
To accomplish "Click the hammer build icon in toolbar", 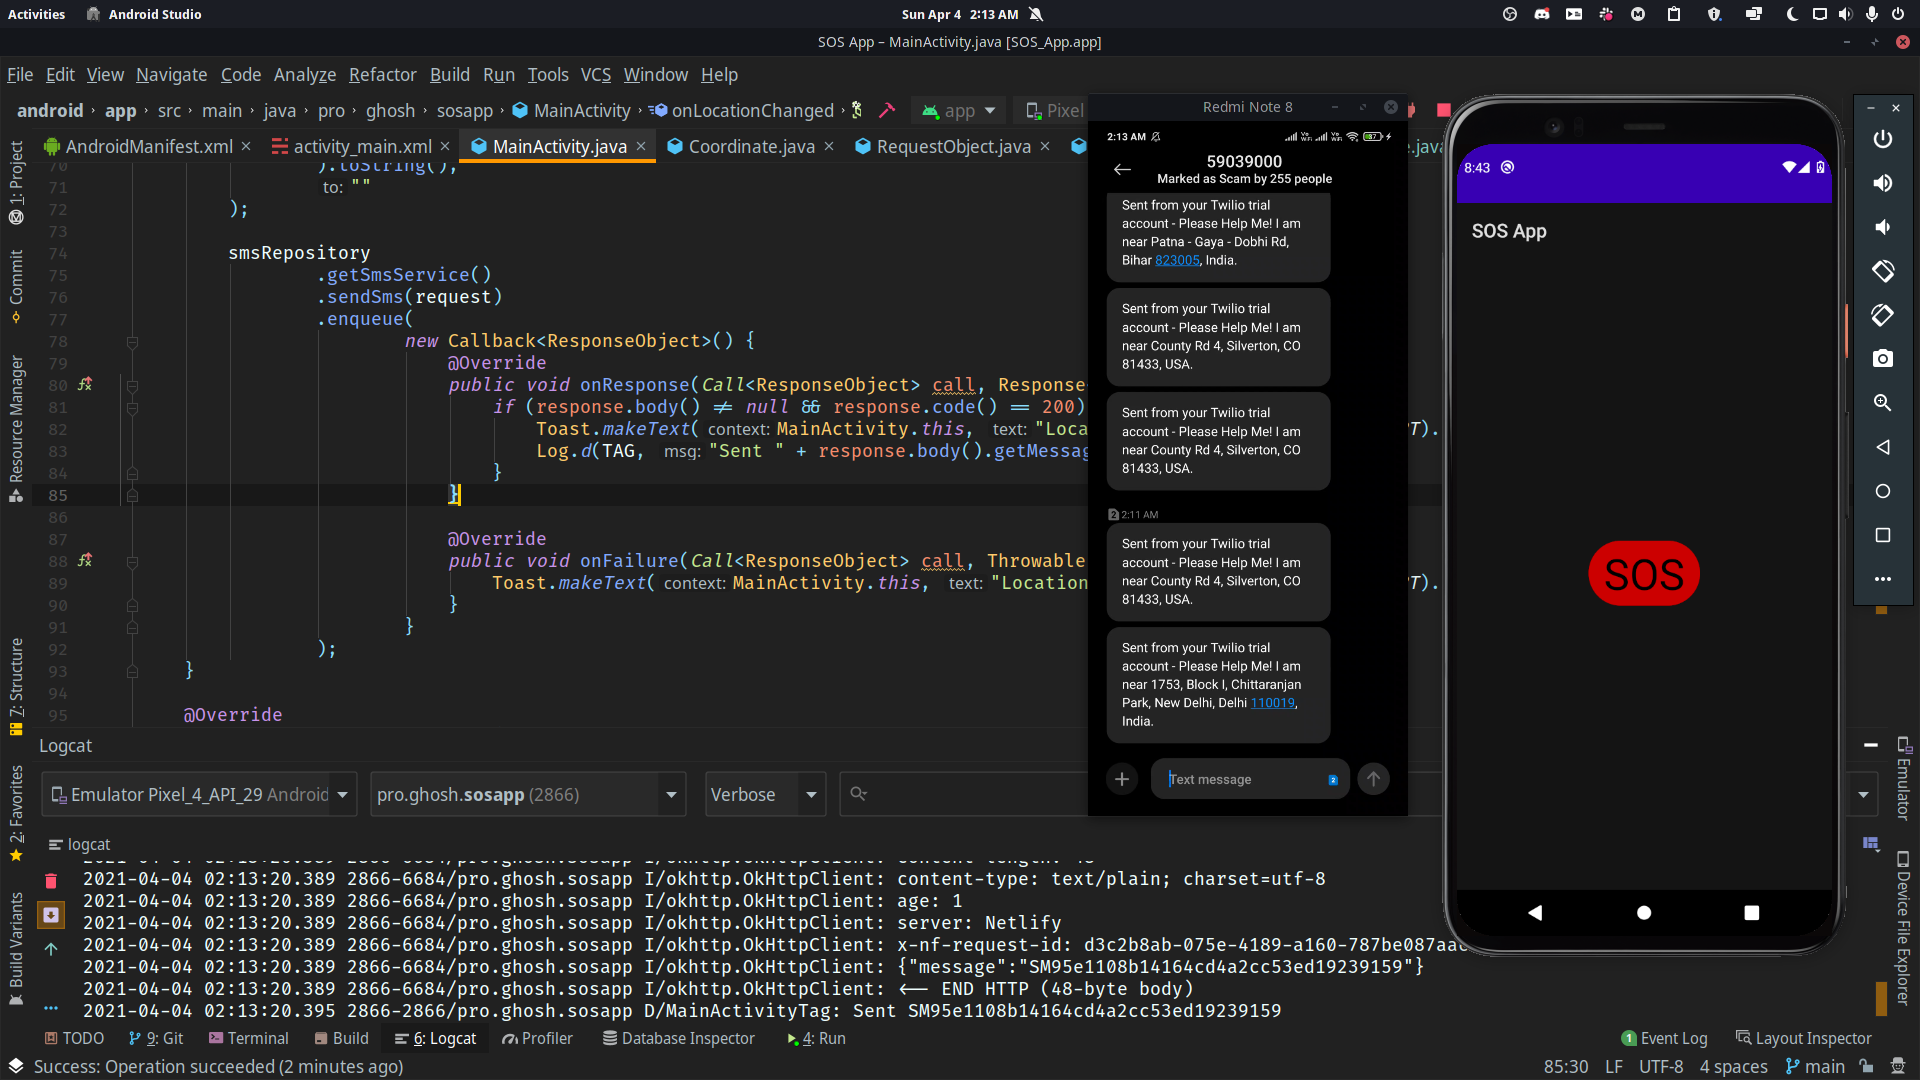I will [x=886, y=110].
